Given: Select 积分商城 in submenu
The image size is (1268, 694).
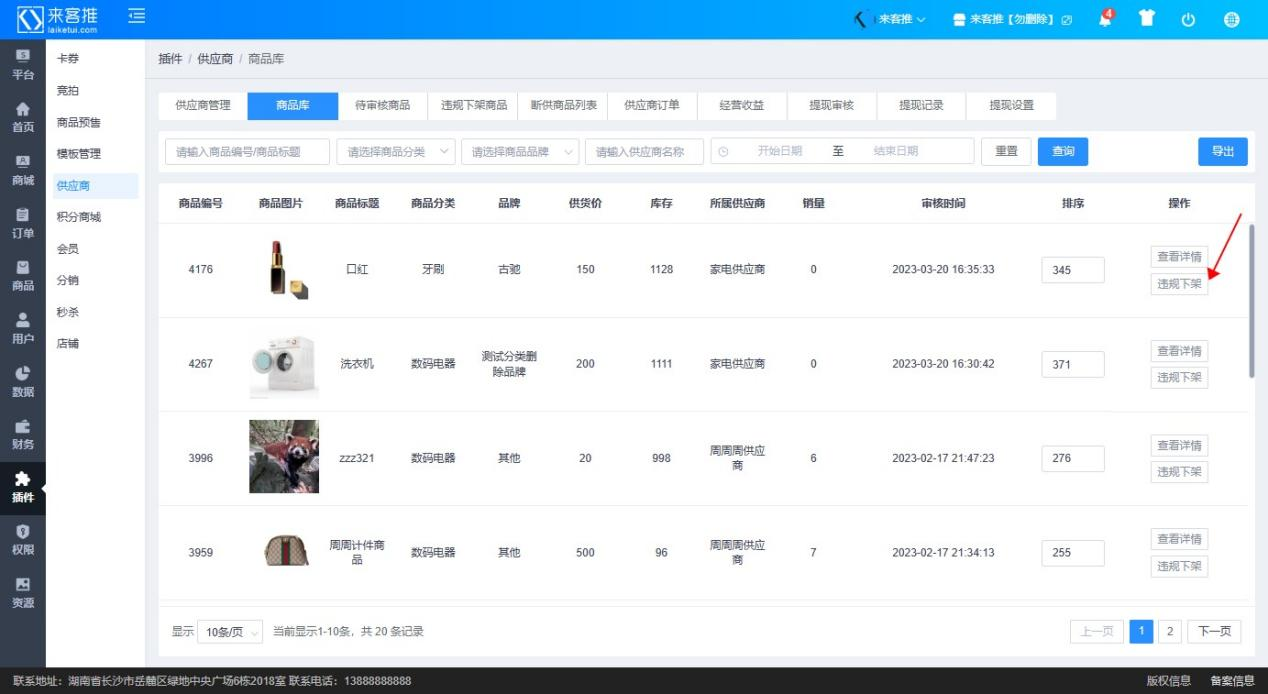Looking at the screenshot, I should [79, 217].
